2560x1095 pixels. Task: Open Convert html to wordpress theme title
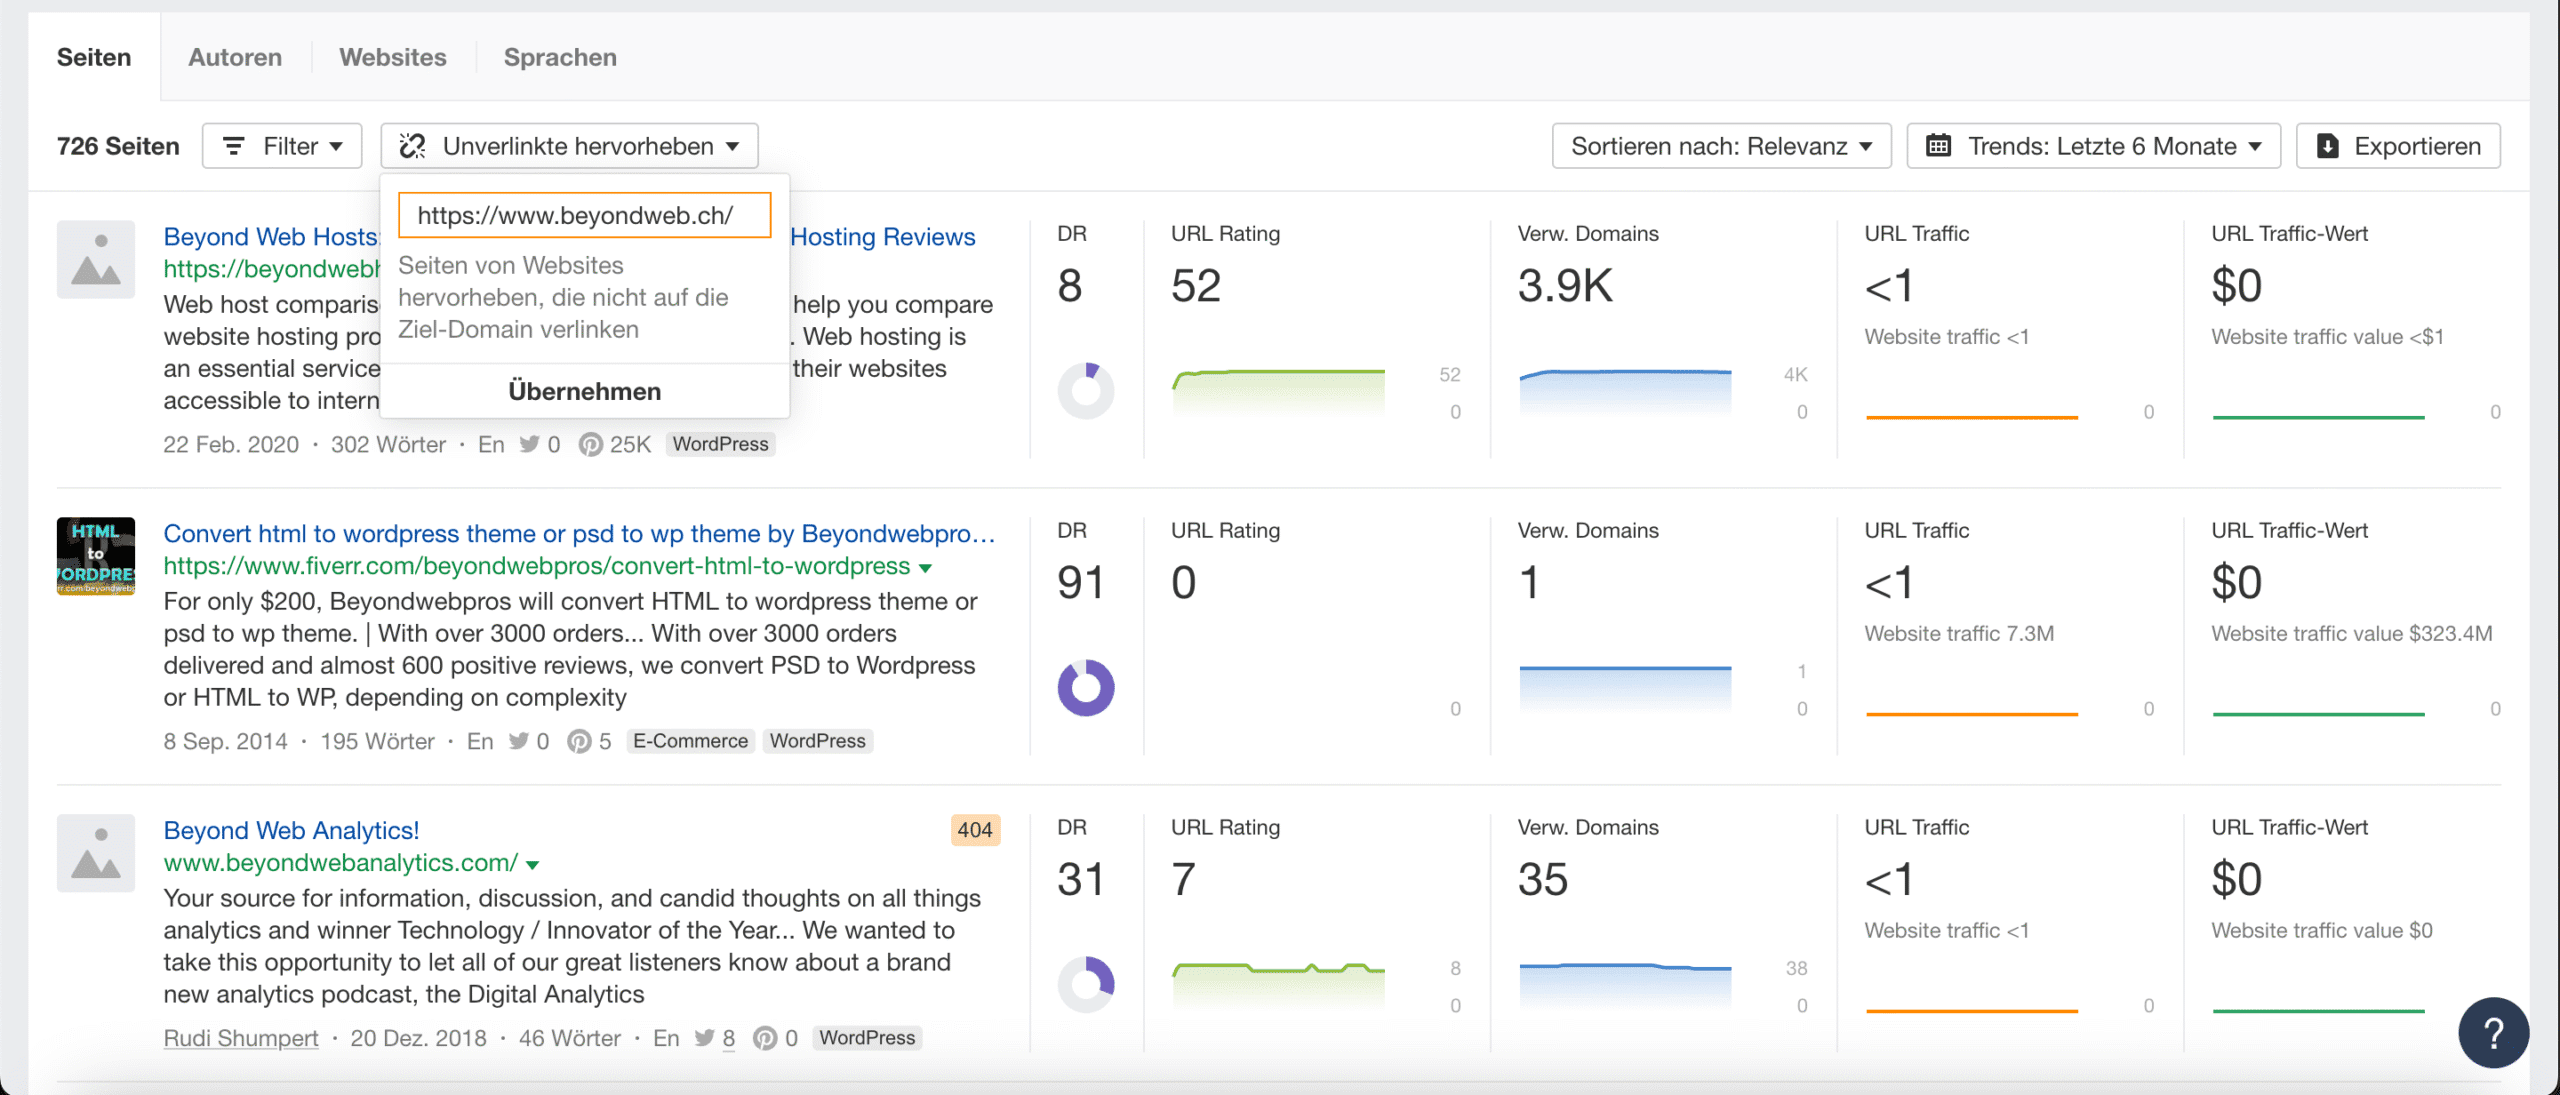[x=579, y=533]
